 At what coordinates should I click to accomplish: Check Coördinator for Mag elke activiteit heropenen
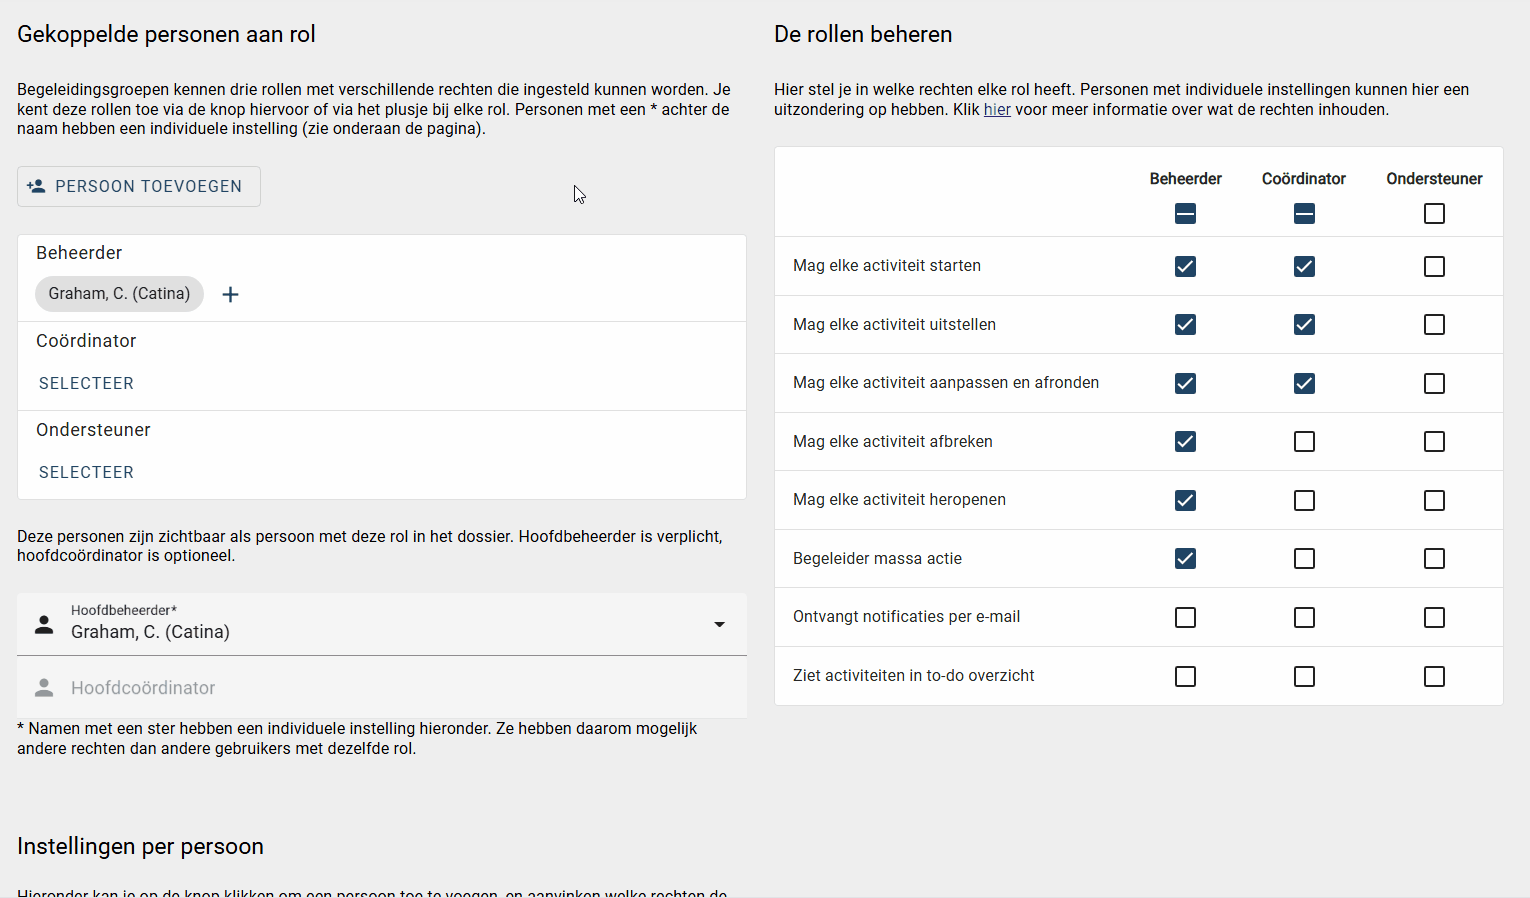1304,501
